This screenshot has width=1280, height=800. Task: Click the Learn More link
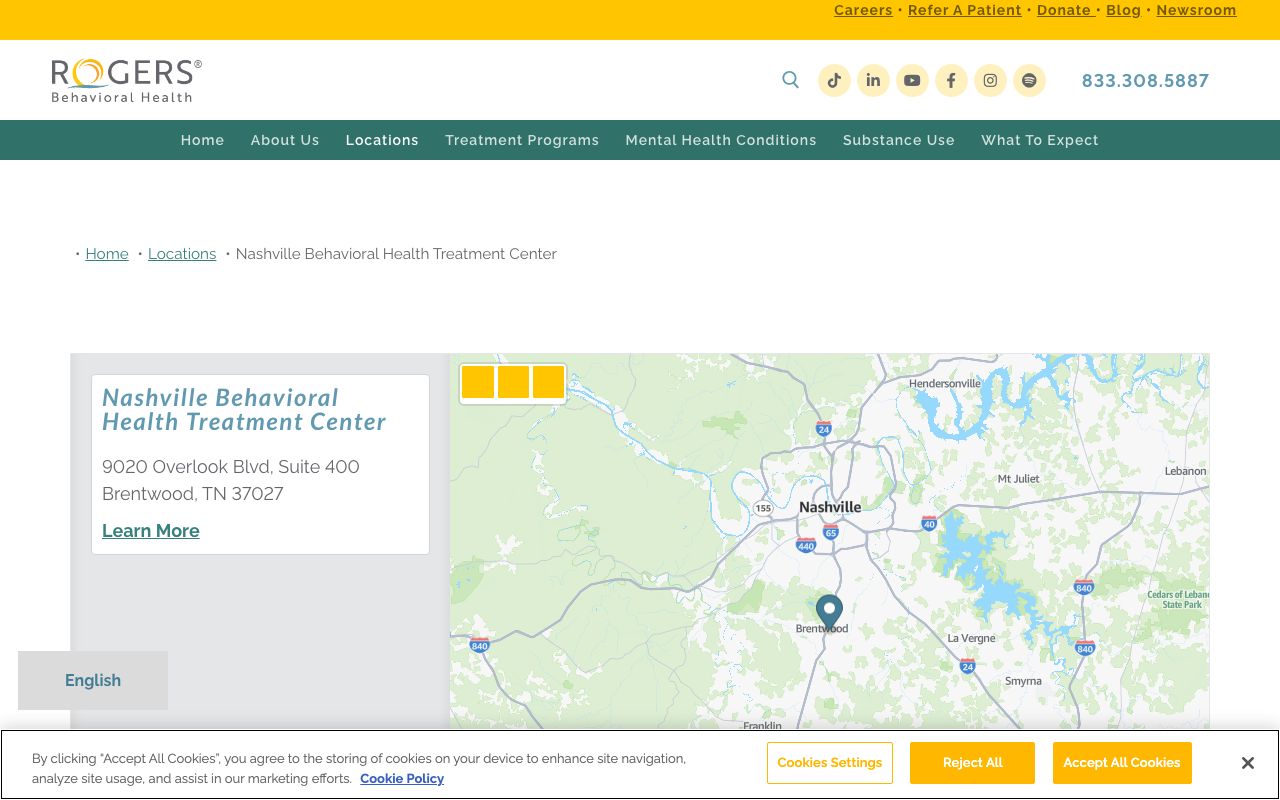pyautogui.click(x=150, y=531)
